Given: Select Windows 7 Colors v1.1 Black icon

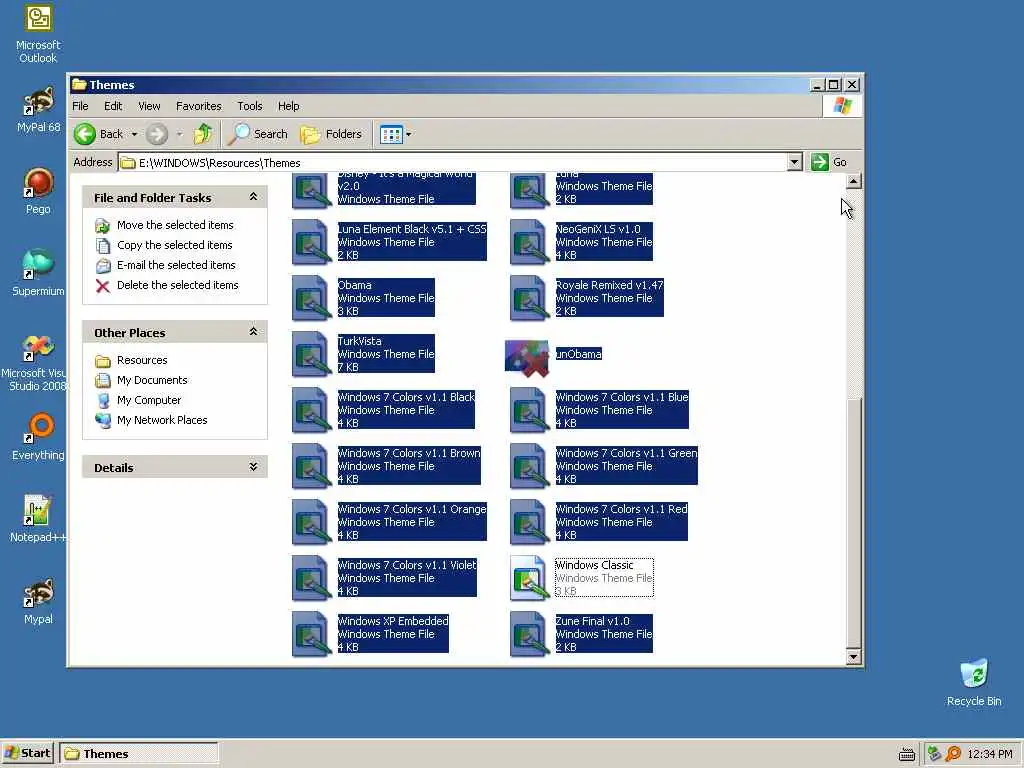Looking at the screenshot, I should point(312,410).
